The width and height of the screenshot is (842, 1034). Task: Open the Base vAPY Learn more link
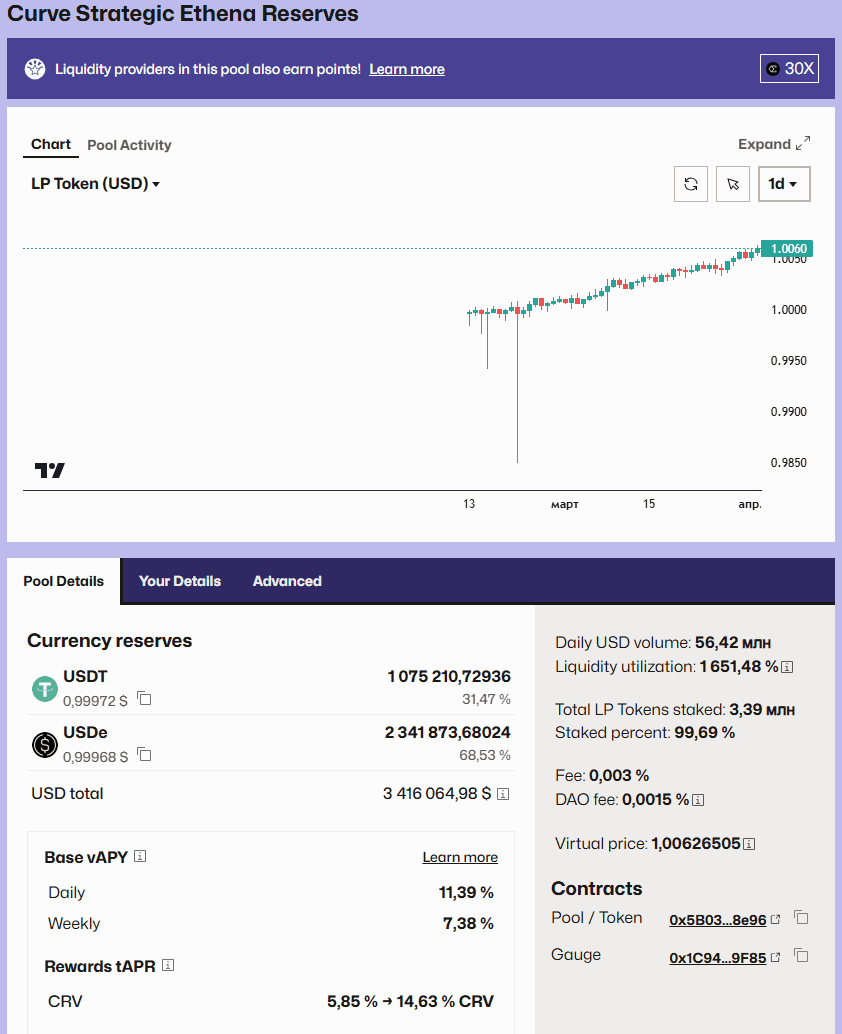460,857
